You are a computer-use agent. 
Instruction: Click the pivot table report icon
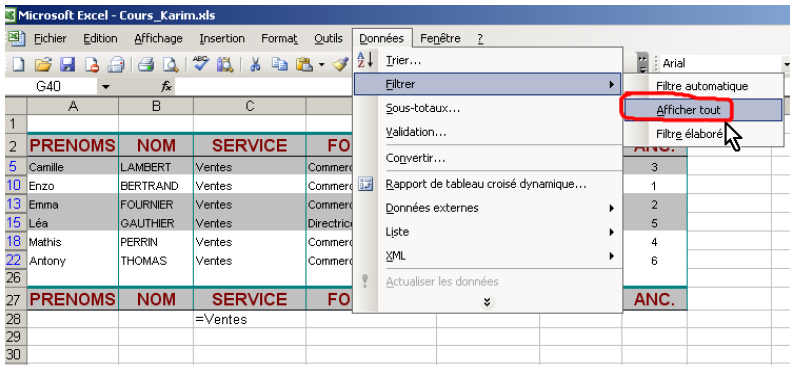click(x=365, y=185)
